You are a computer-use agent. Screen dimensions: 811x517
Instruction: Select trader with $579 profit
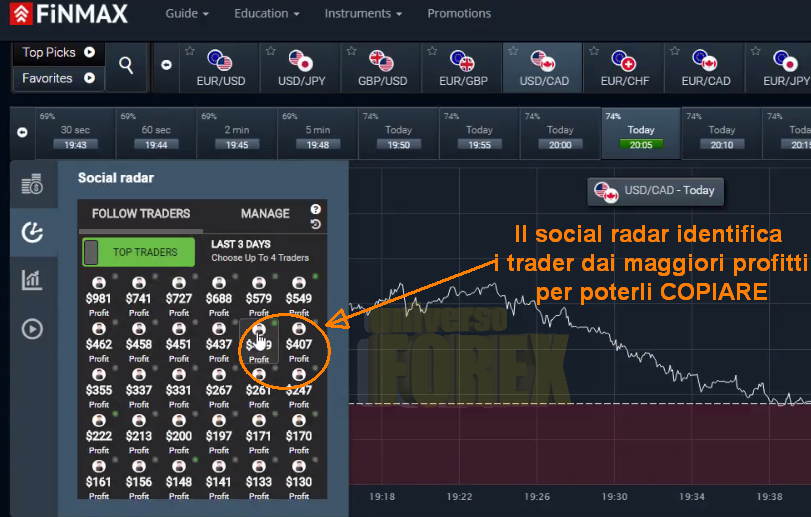pos(259,297)
